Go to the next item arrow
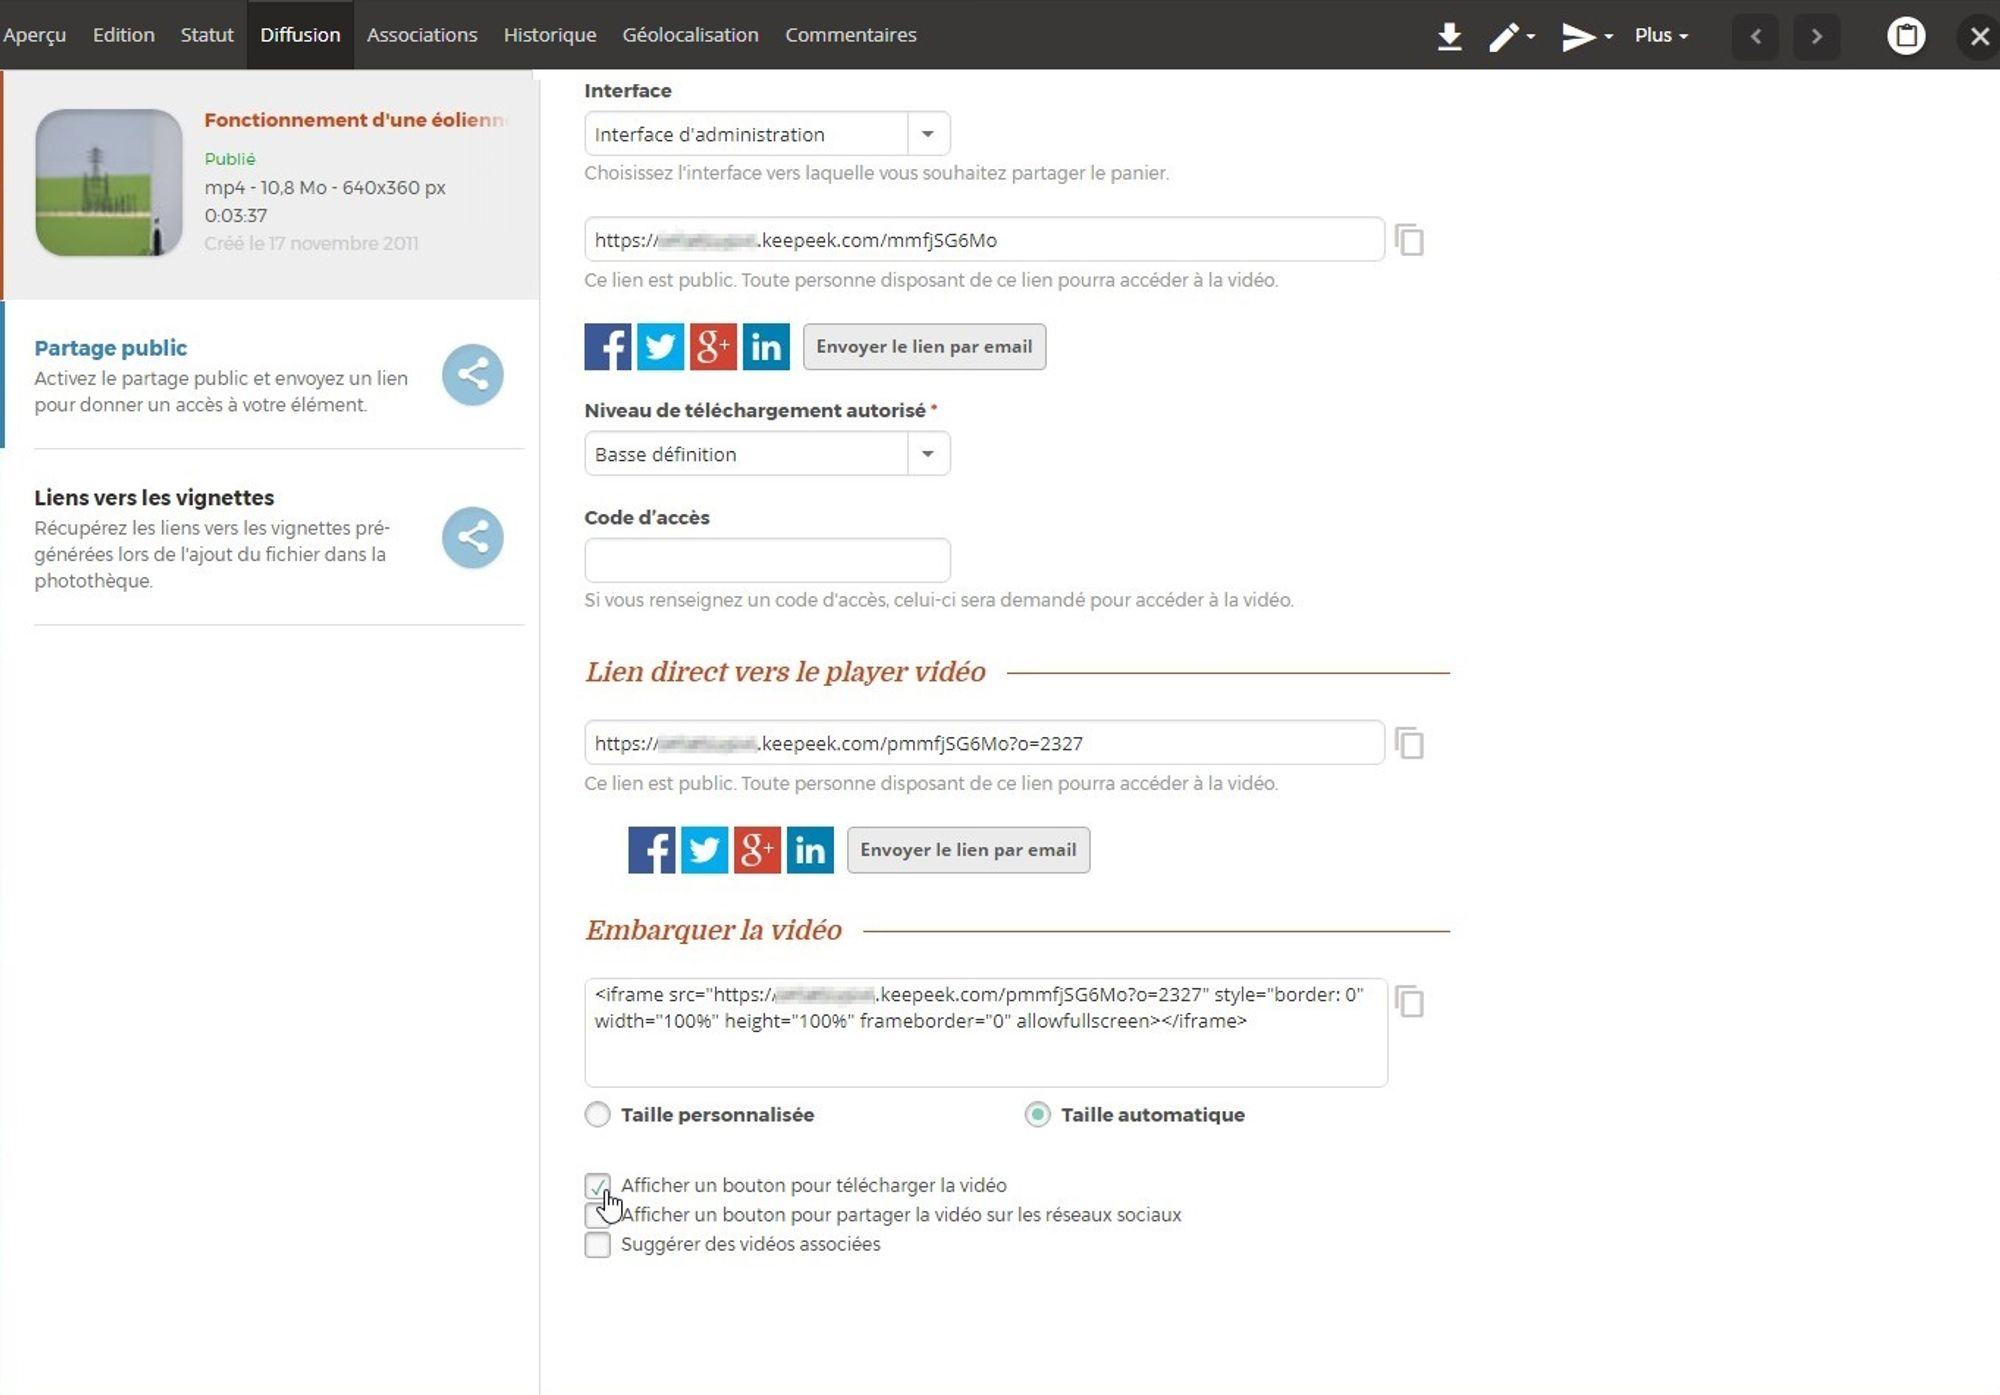The height and width of the screenshot is (1395, 2000). [1816, 36]
